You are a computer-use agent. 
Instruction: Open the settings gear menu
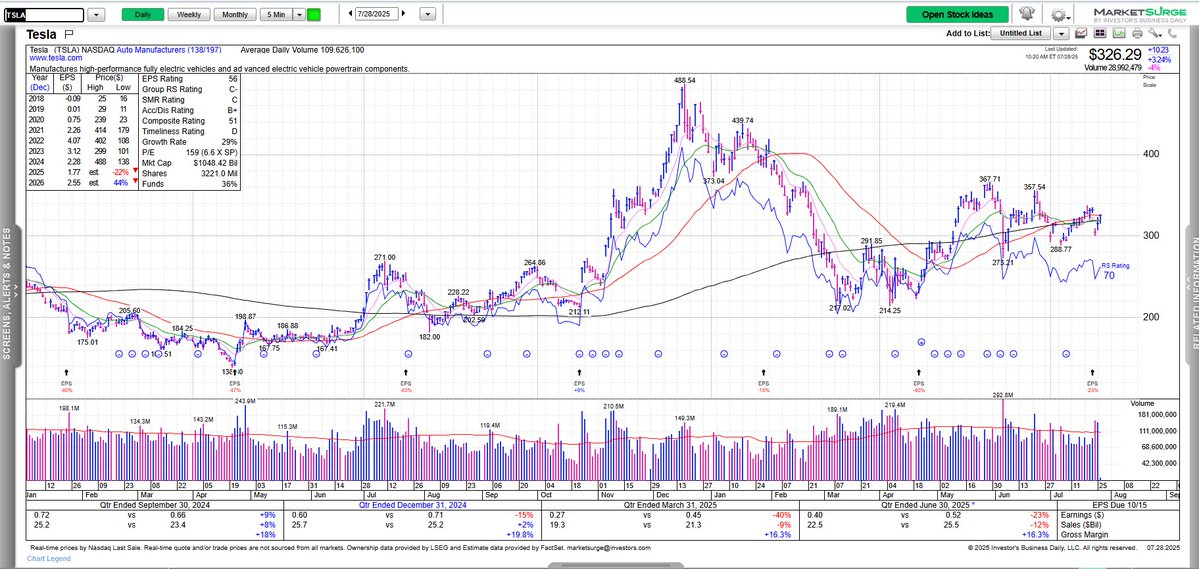pyautogui.click(x=1059, y=15)
